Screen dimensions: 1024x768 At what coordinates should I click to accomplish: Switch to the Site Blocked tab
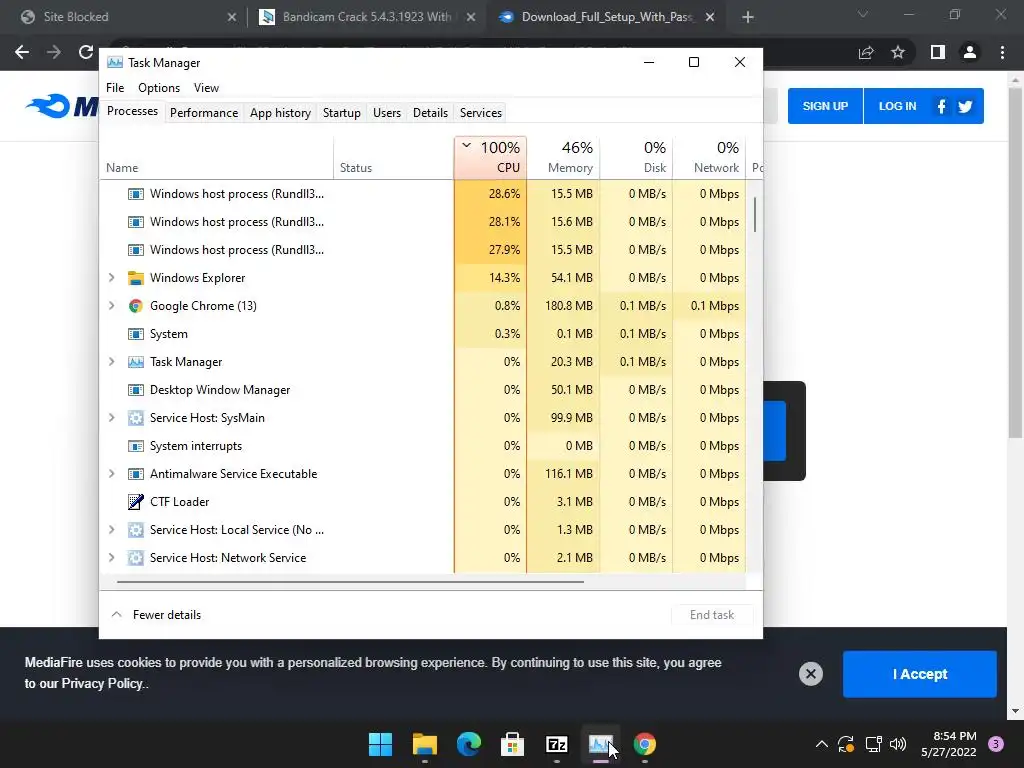click(127, 17)
